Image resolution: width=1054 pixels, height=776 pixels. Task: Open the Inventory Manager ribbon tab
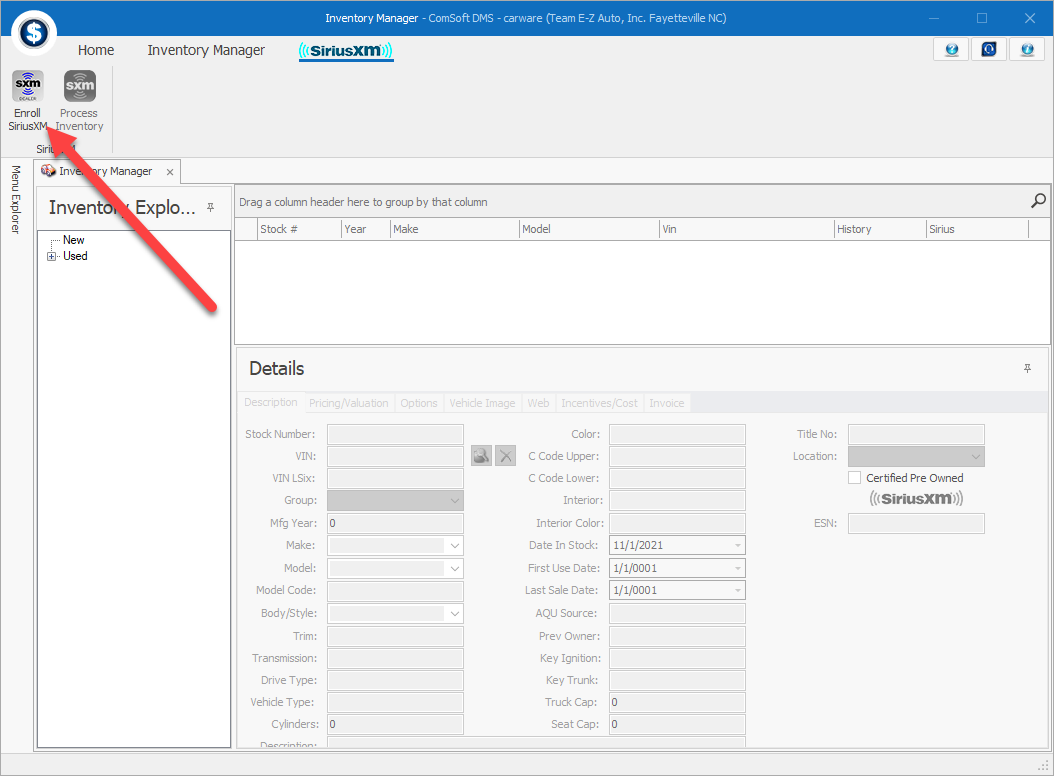point(206,50)
